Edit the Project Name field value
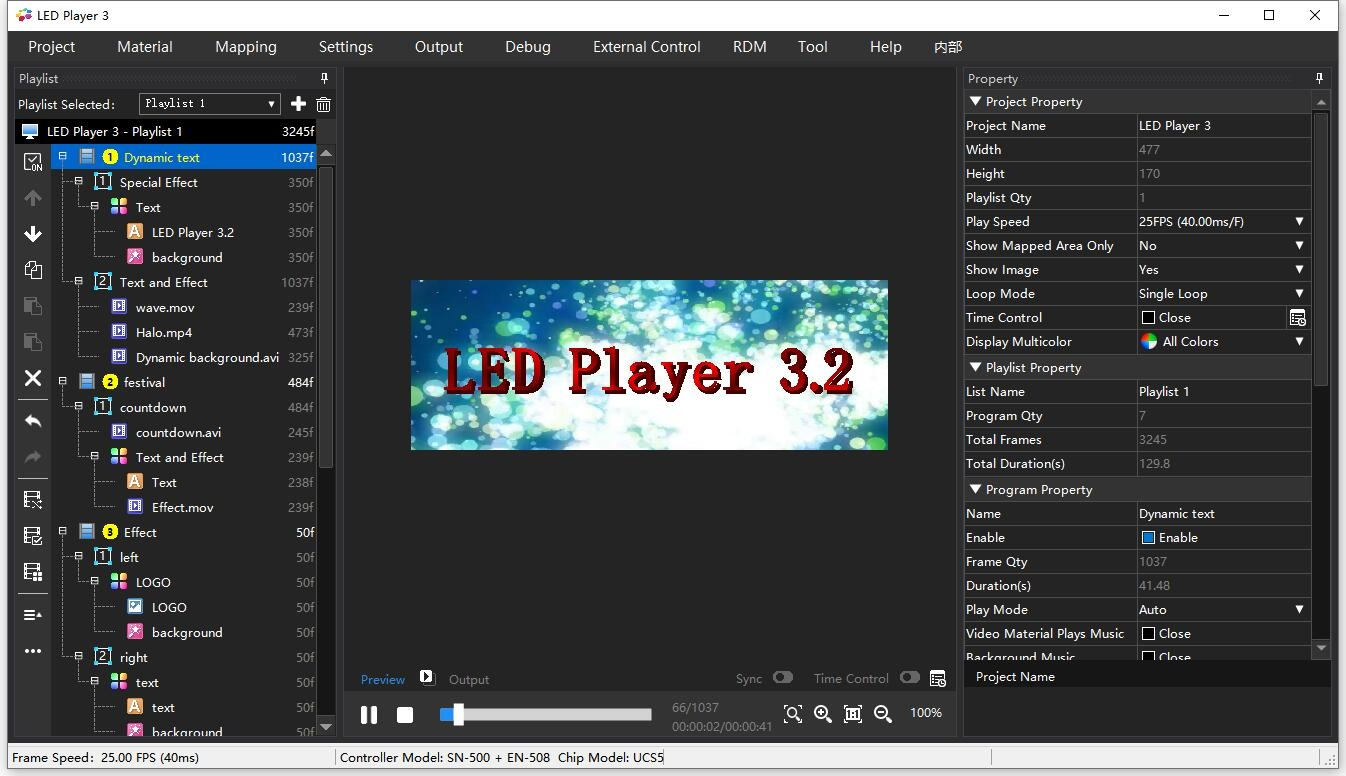 pyautogui.click(x=1223, y=126)
